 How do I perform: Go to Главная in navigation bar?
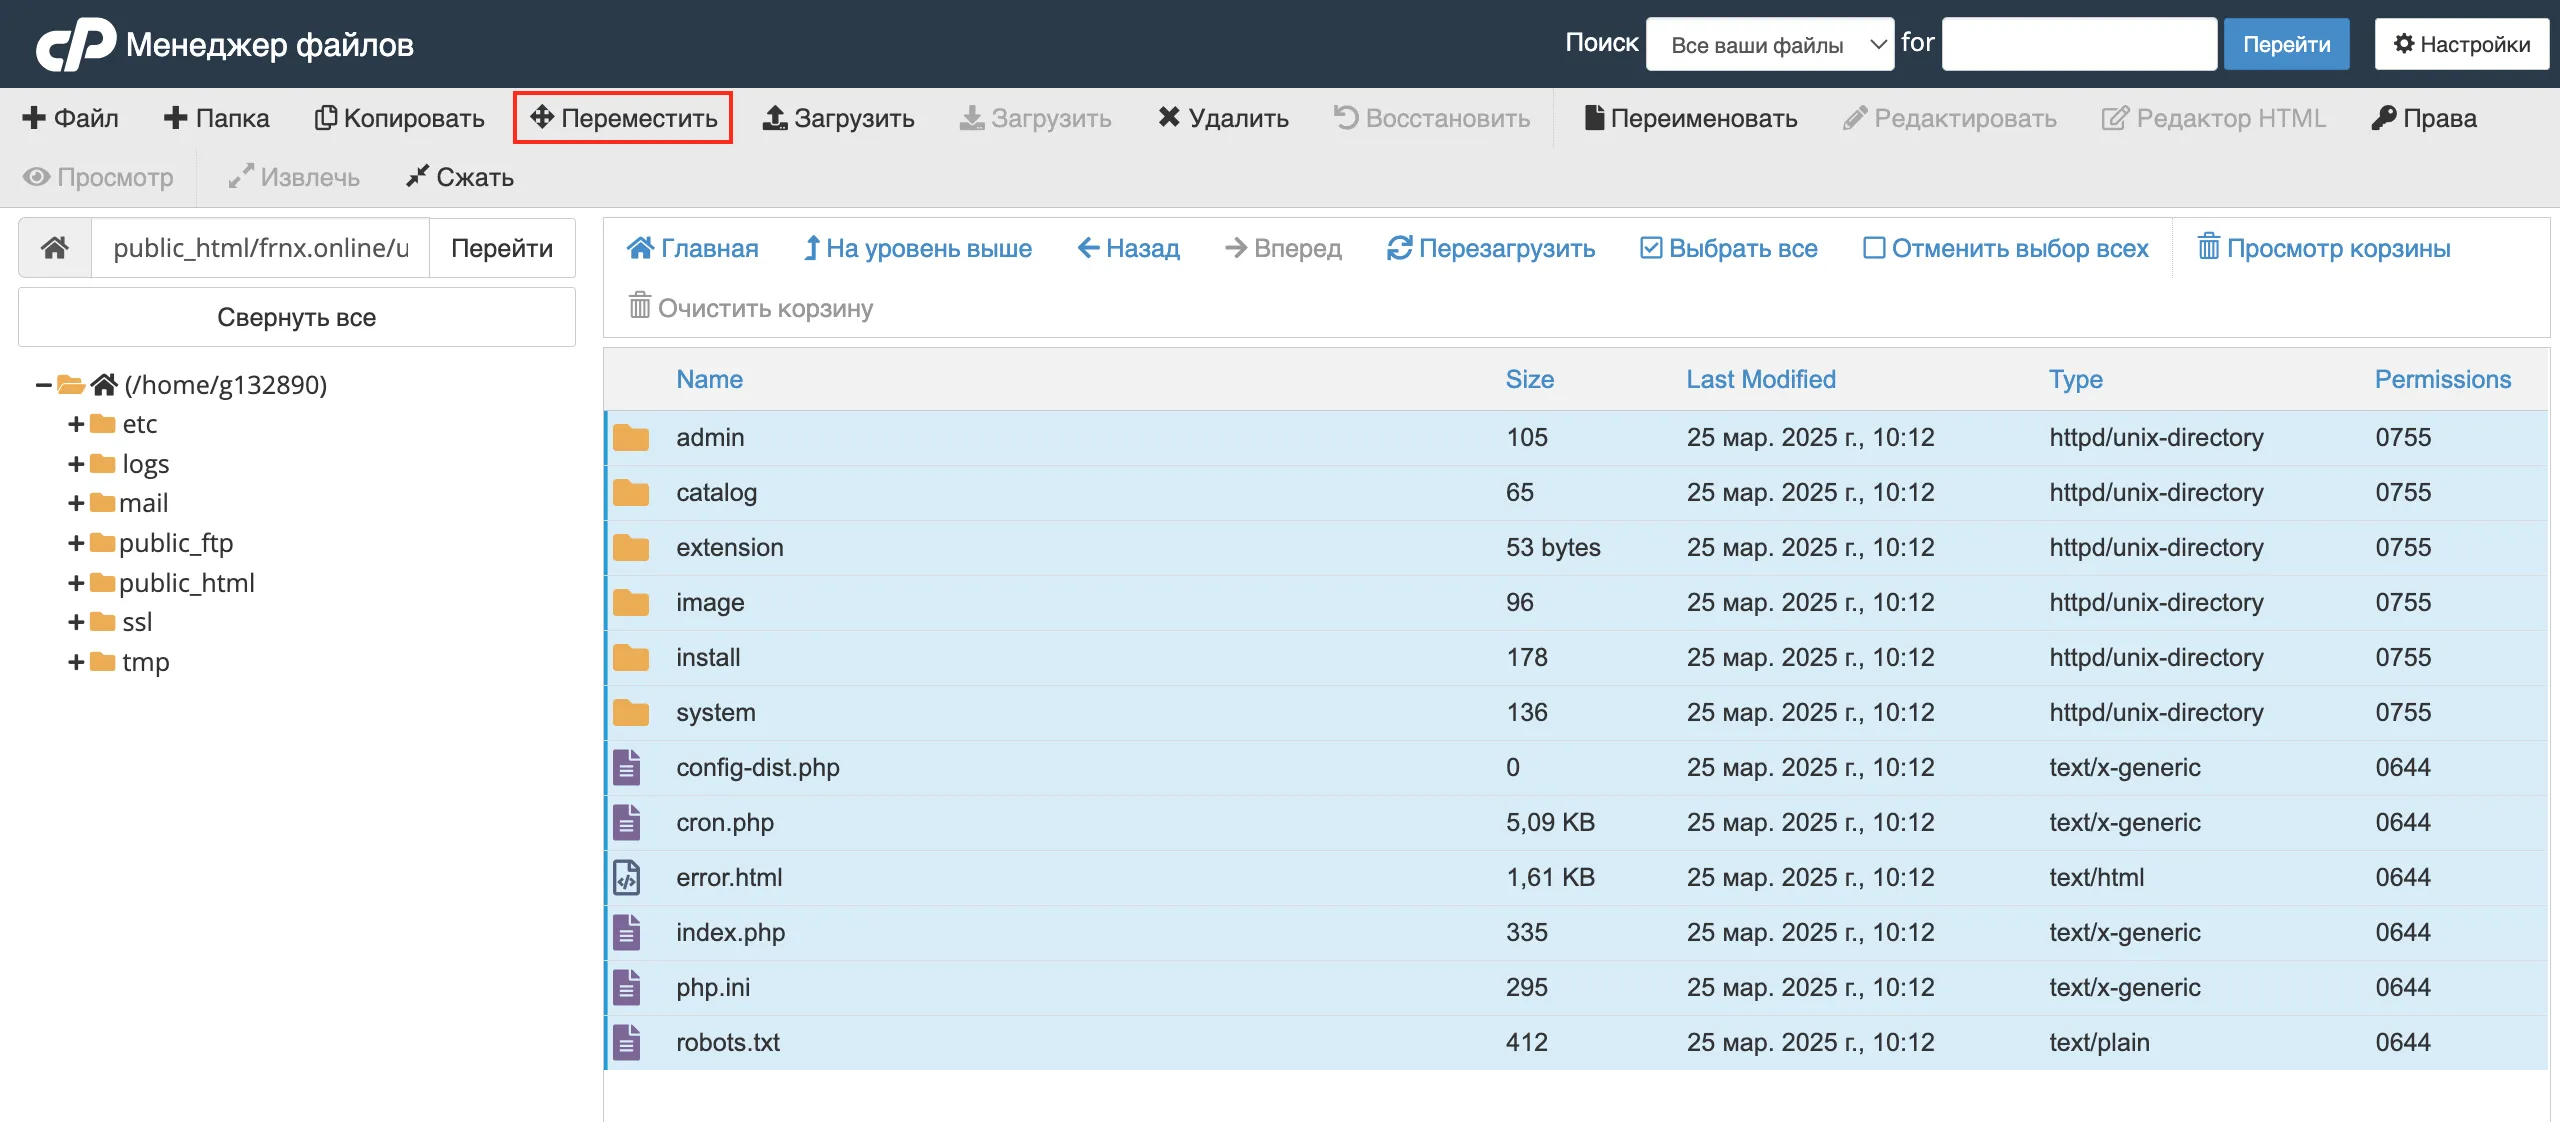click(x=693, y=248)
